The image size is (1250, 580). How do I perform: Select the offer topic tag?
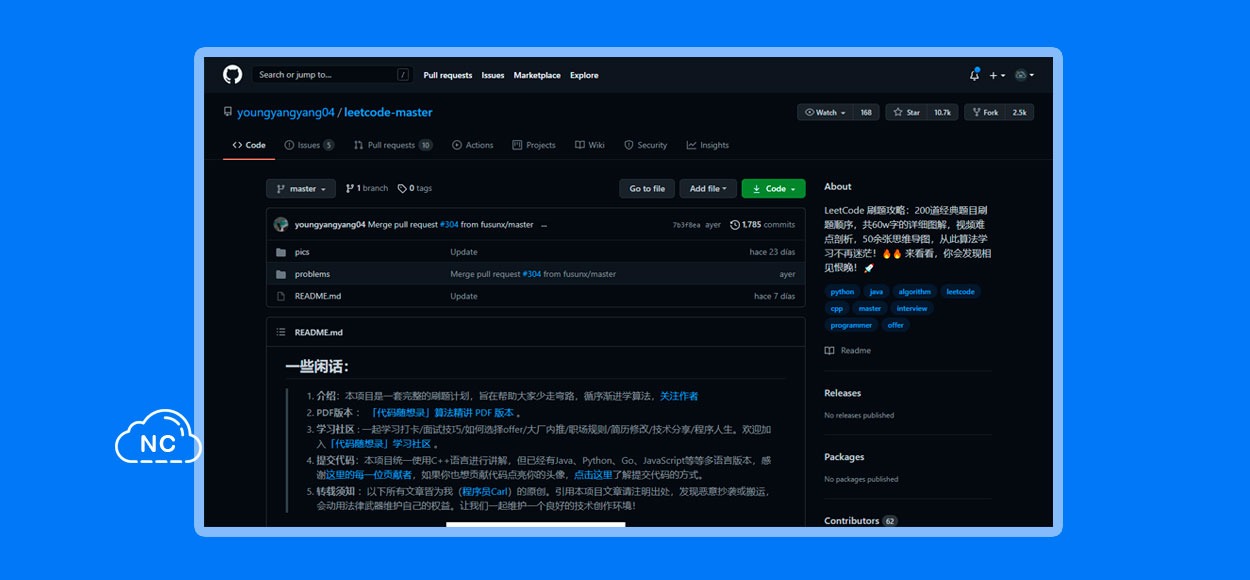(895, 325)
